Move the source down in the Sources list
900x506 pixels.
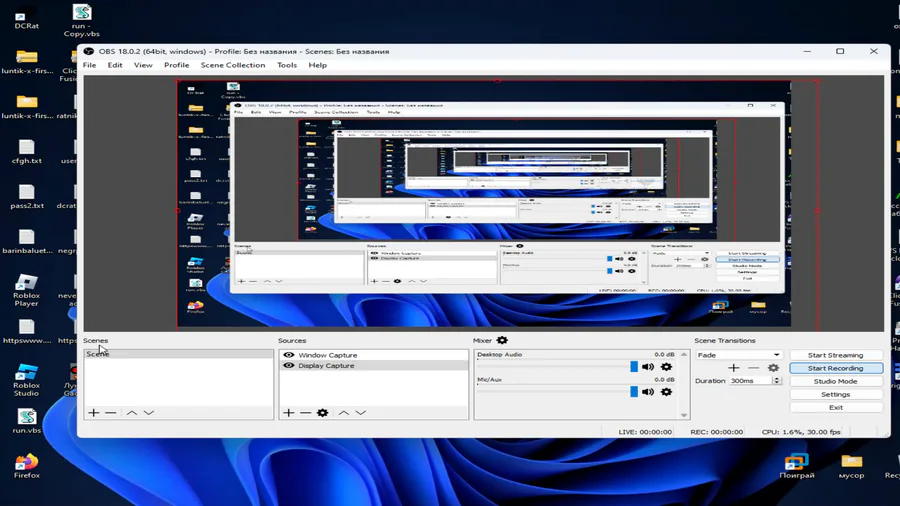360,412
